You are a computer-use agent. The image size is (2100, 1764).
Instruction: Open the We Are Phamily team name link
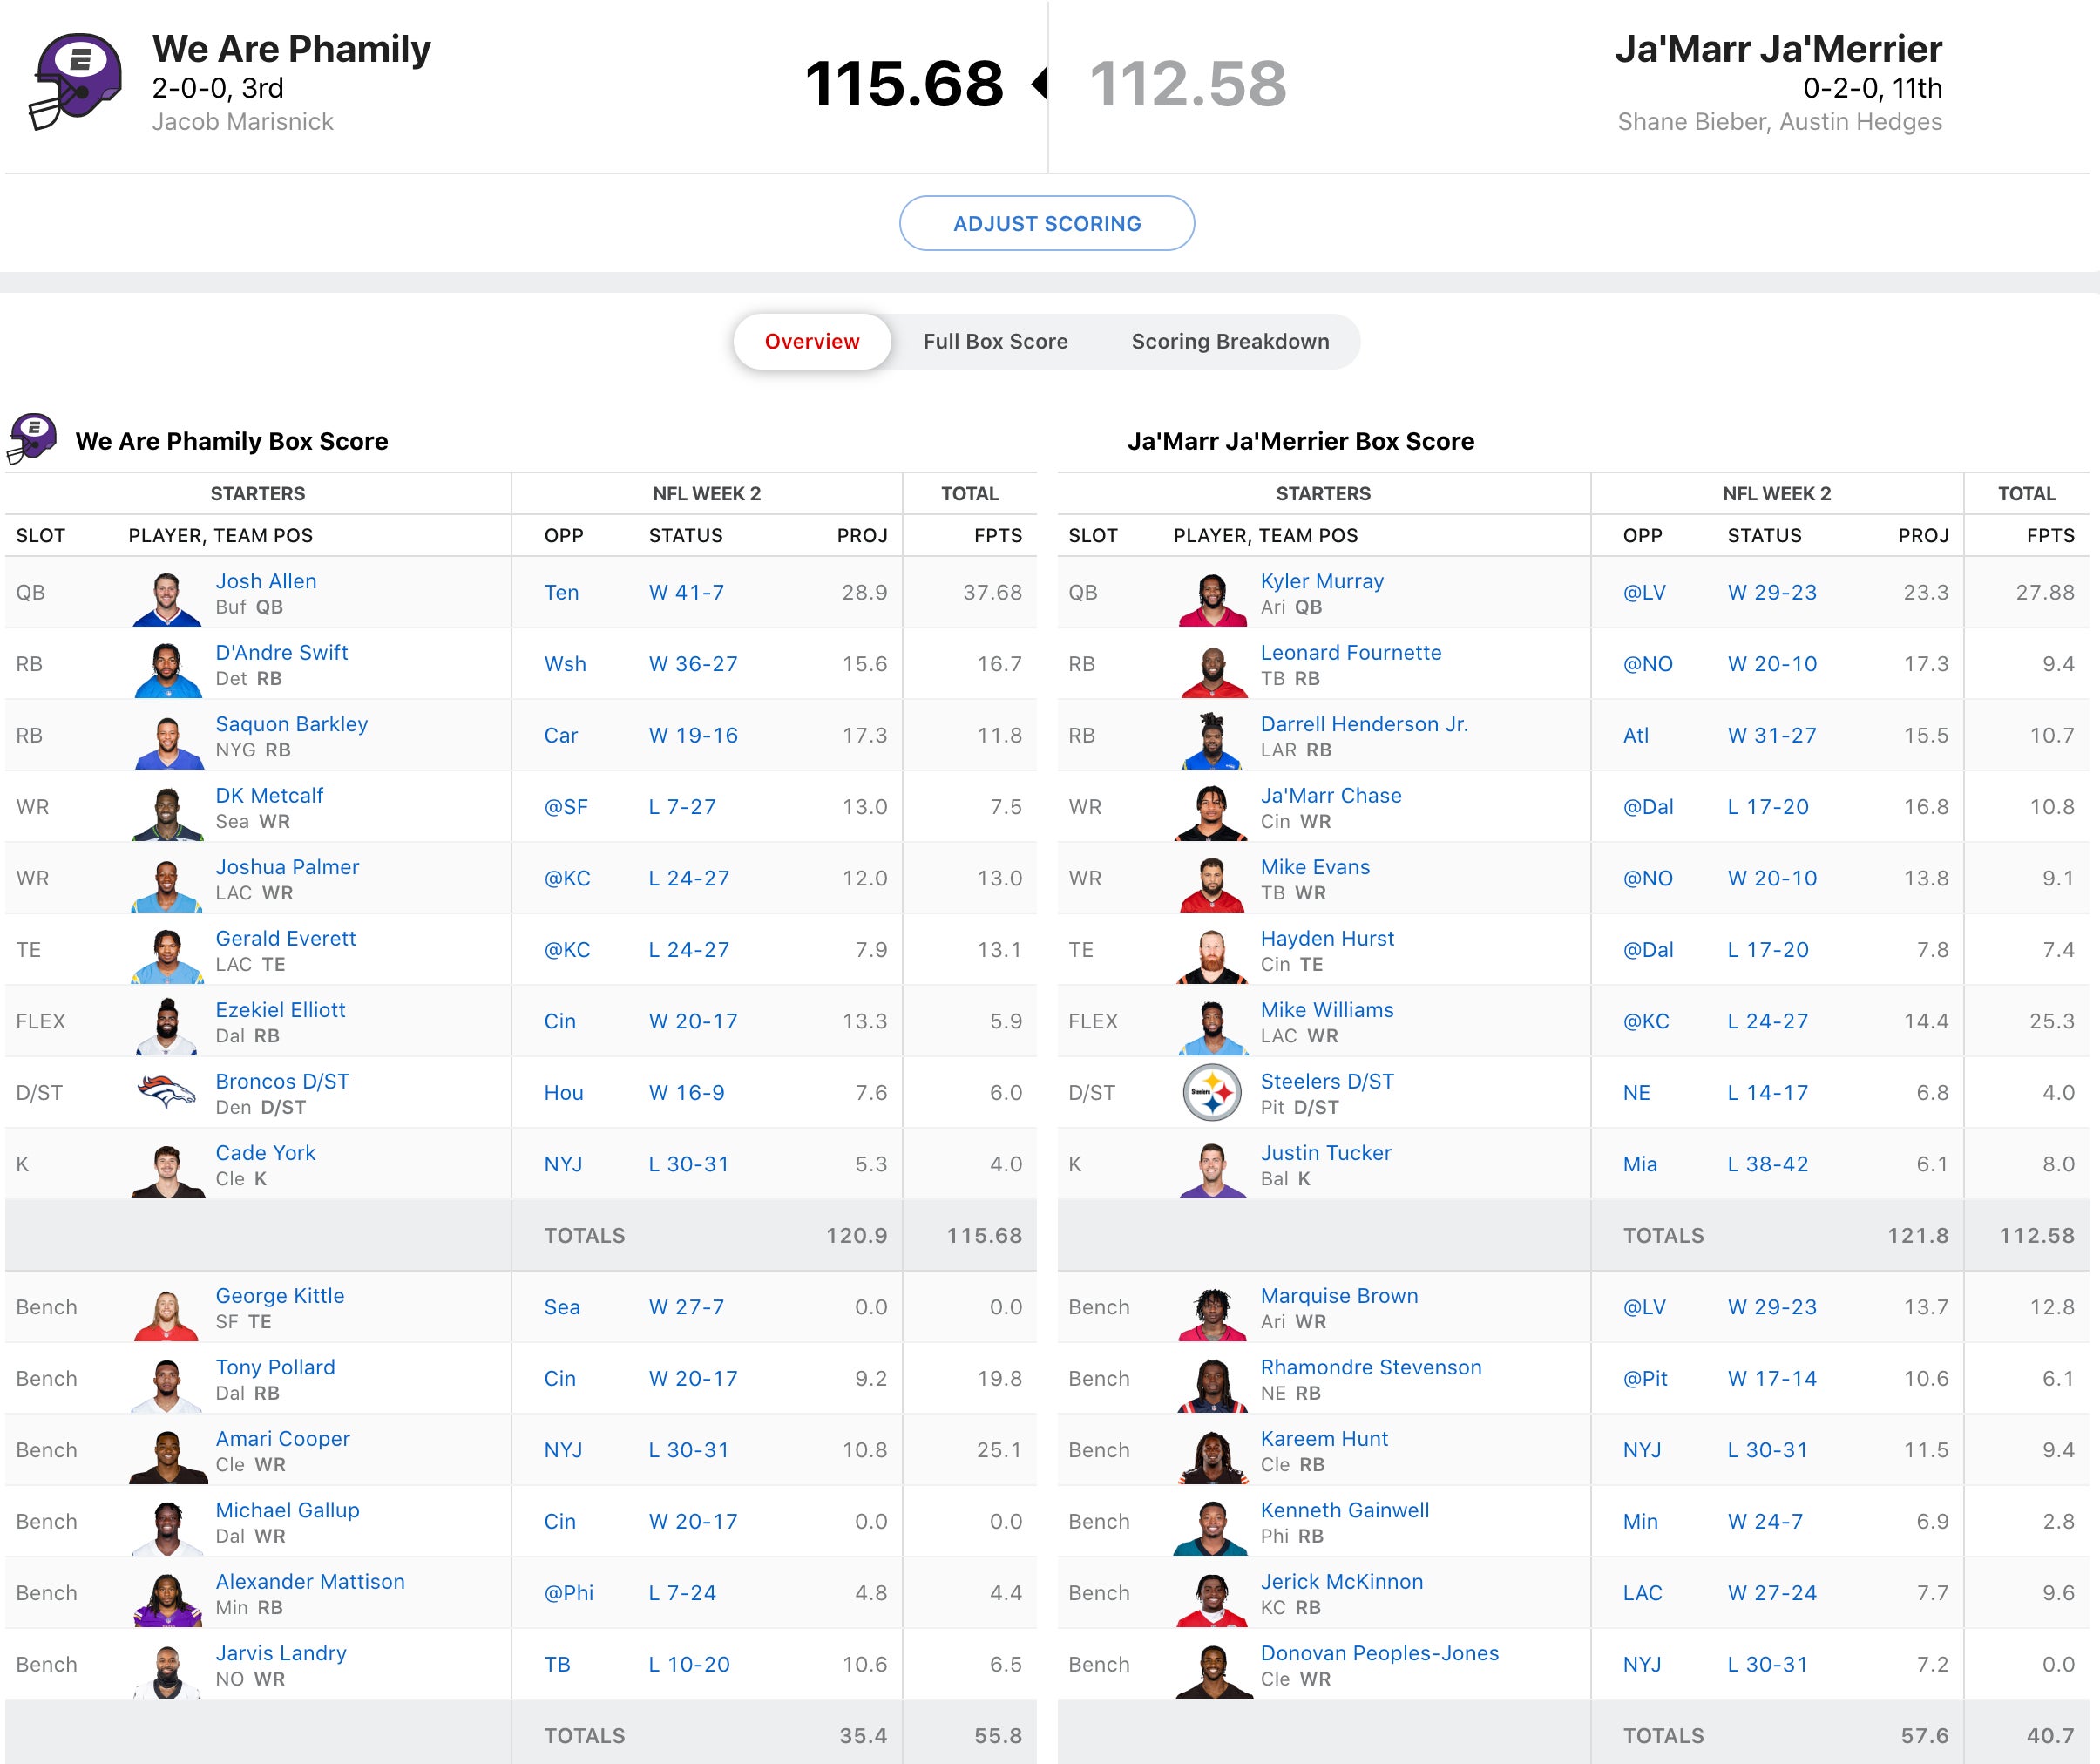tap(291, 48)
